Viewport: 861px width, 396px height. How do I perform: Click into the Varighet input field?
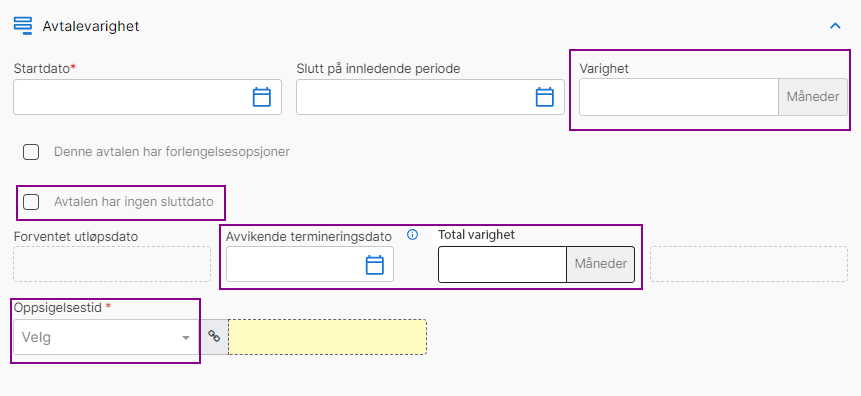679,97
